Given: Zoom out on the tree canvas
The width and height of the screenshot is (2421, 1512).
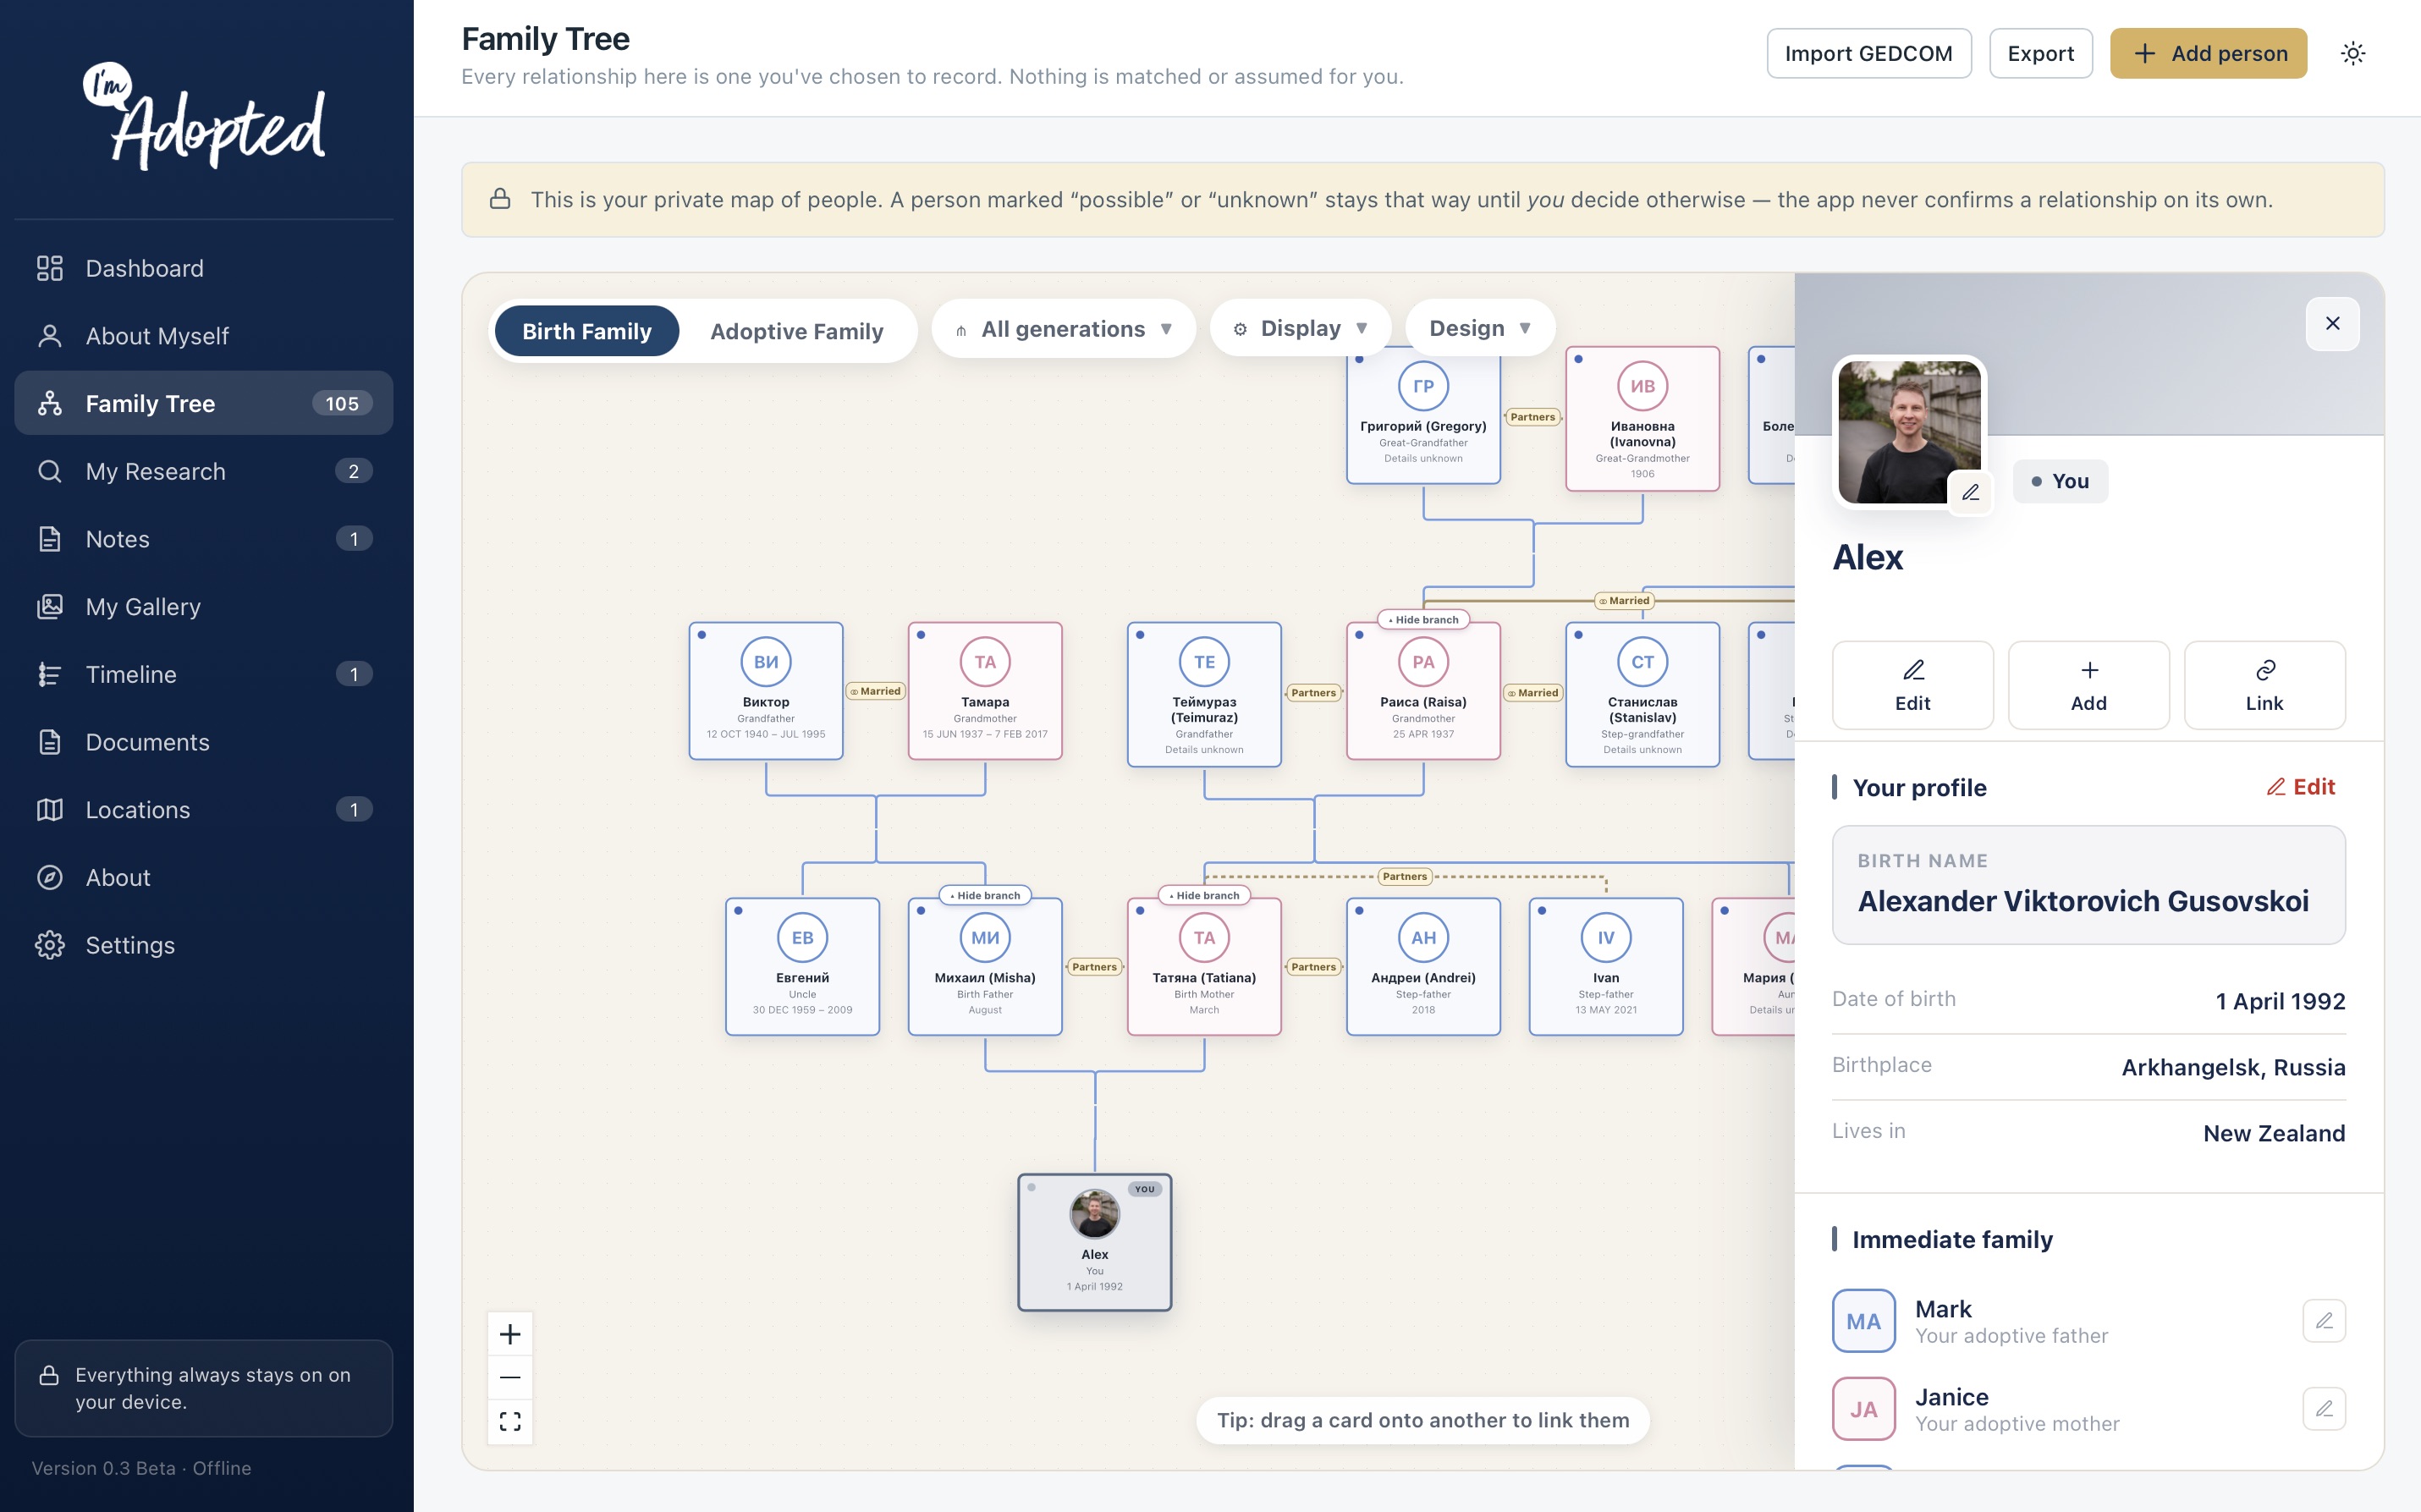Looking at the screenshot, I should click(x=510, y=1377).
